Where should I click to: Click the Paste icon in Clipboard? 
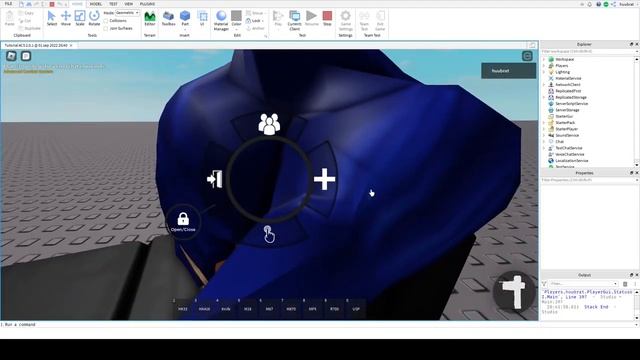point(9,18)
